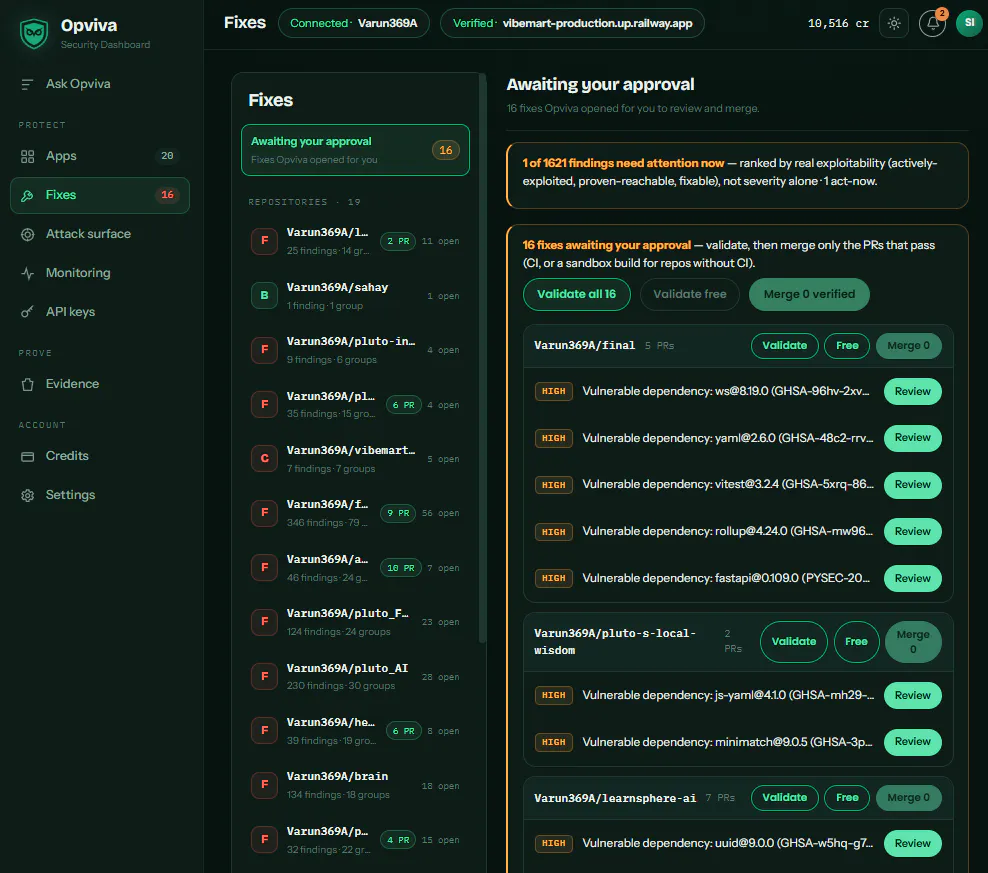Review the js-yaml@4.1.0 vulnerable dependency
The width and height of the screenshot is (988, 873).
[912, 695]
